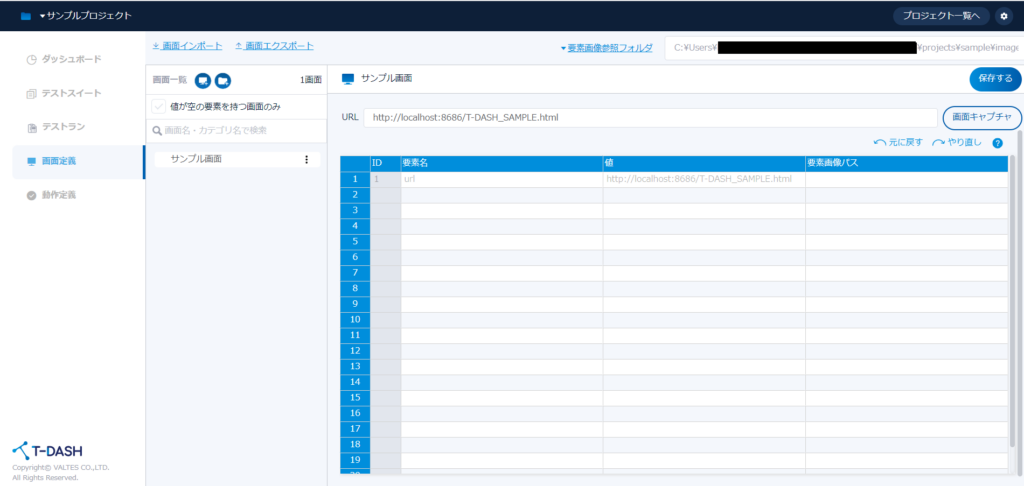
Task: Switch to 動作定義 in sidebar
Action: (x=62, y=194)
